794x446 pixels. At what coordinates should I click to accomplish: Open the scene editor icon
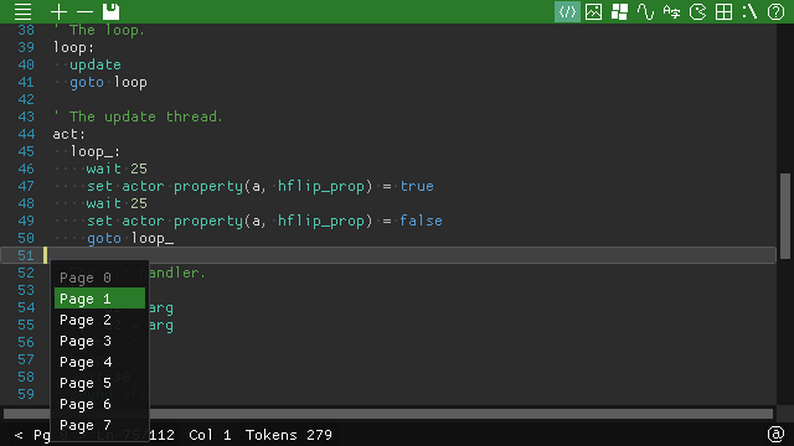(x=749, y=12)
